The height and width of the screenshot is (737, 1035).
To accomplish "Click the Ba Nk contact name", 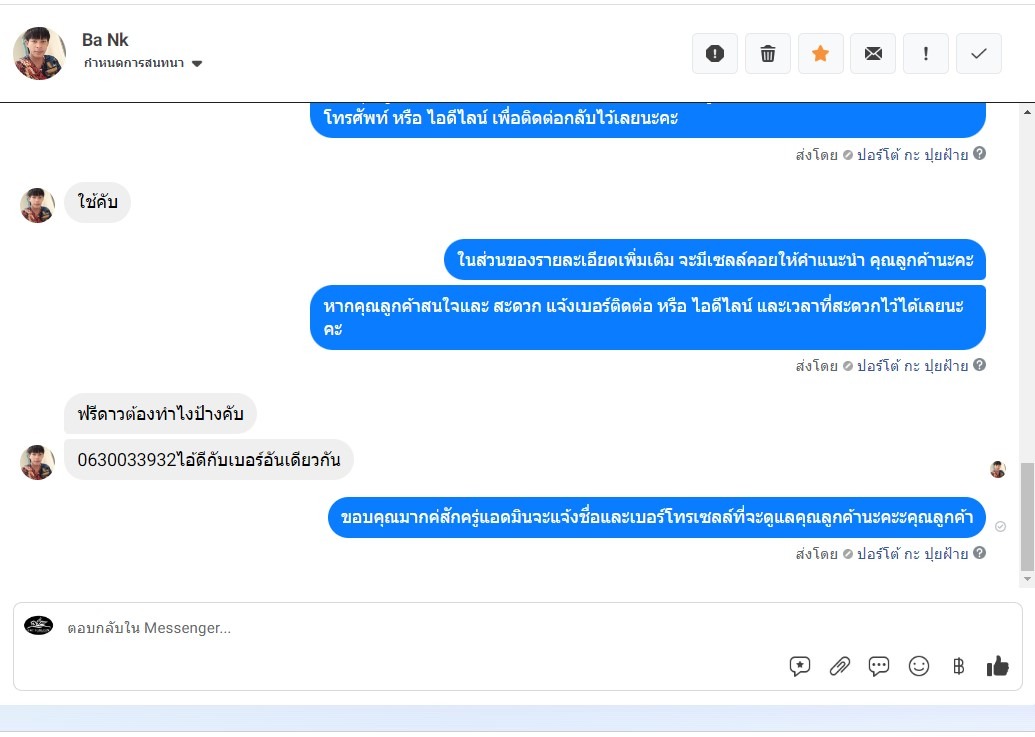I will (105, 40).
